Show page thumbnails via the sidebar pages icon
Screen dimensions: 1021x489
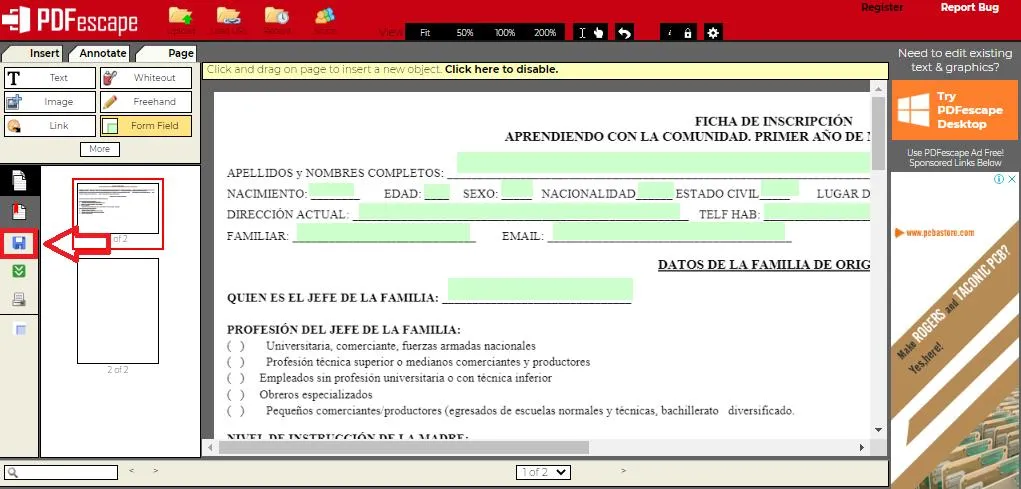(x=20, y=180)
